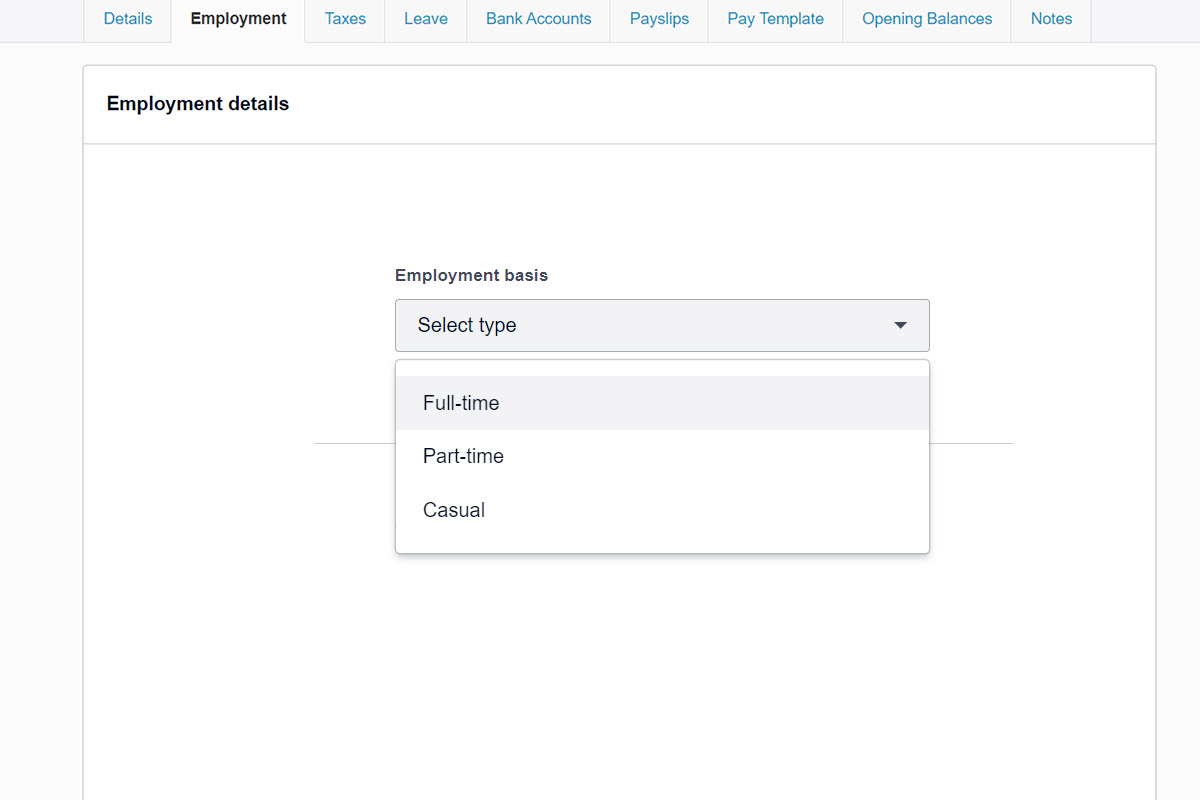This screenshot has width=1200, height=800.
Task: Select Full-time from the dropdown list
Action: [x=462, y=403]
